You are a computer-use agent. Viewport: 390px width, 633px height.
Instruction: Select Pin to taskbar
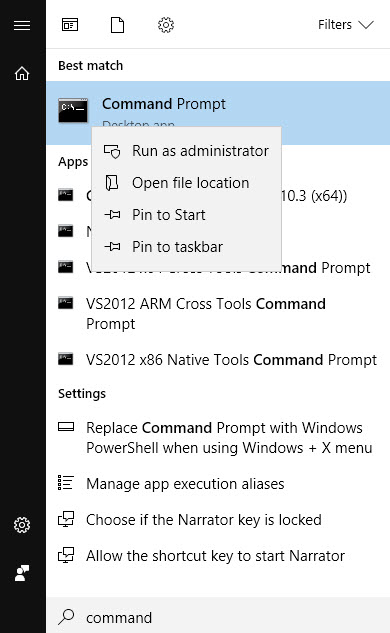point(187,247)
